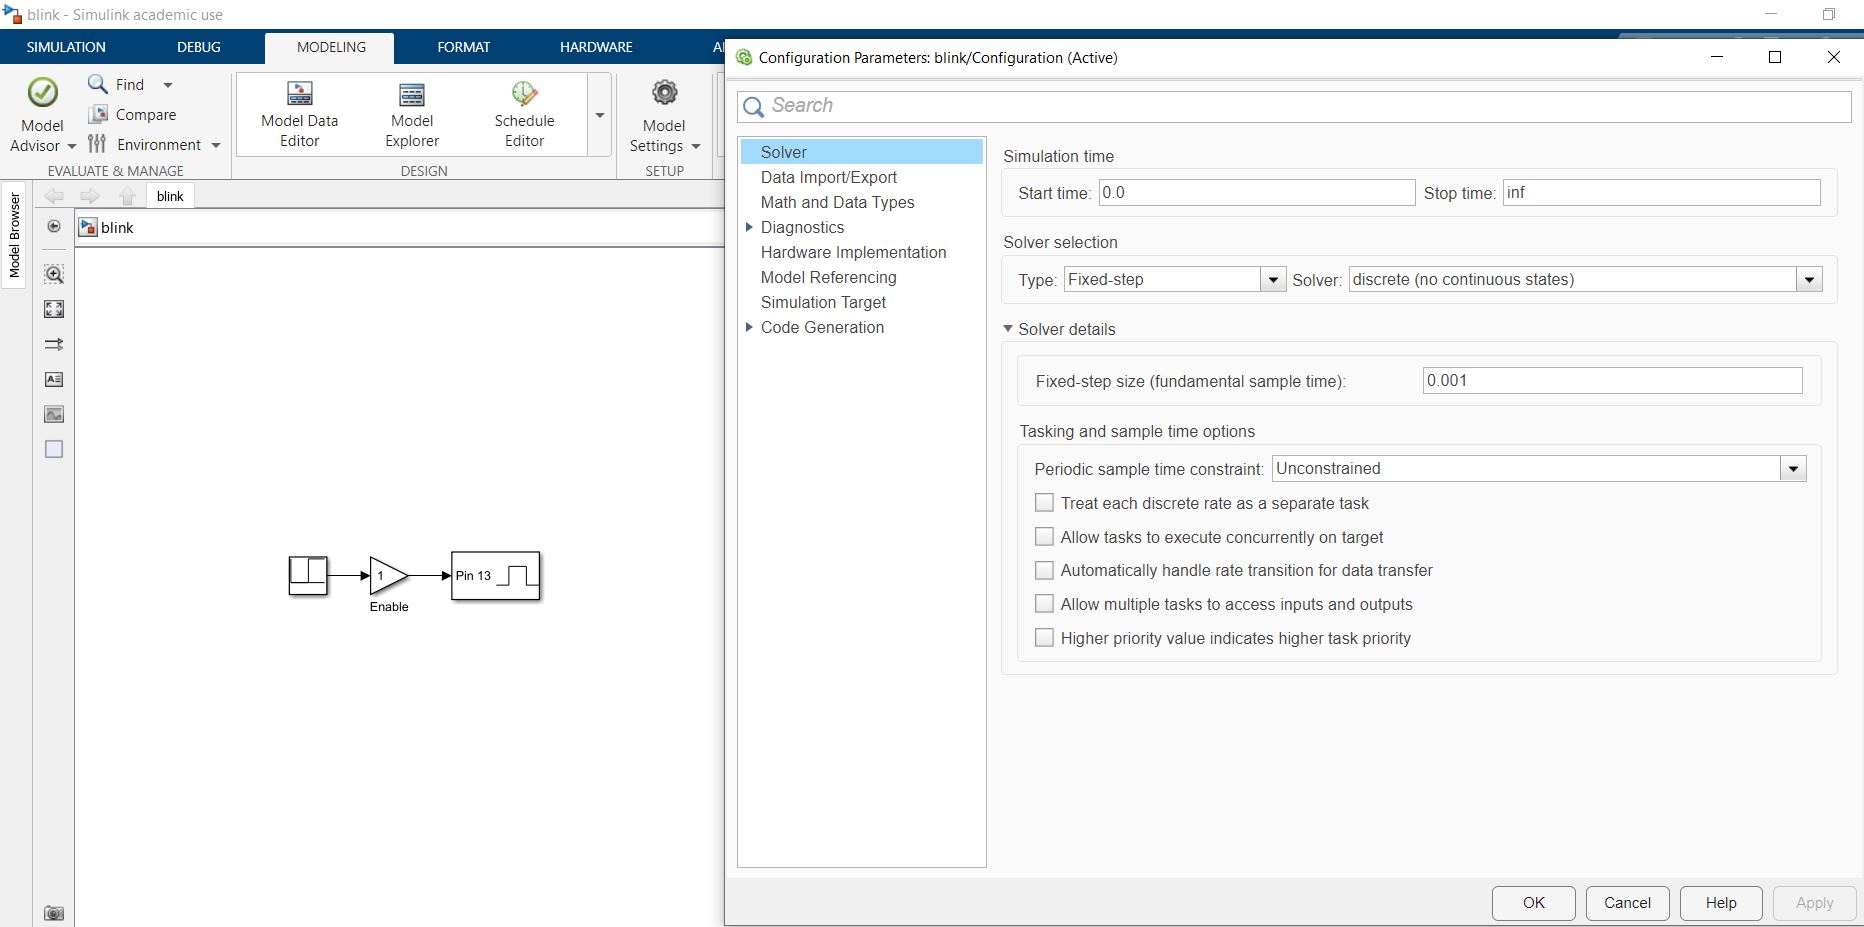Click the Find magnifier icon

point(98,84)
